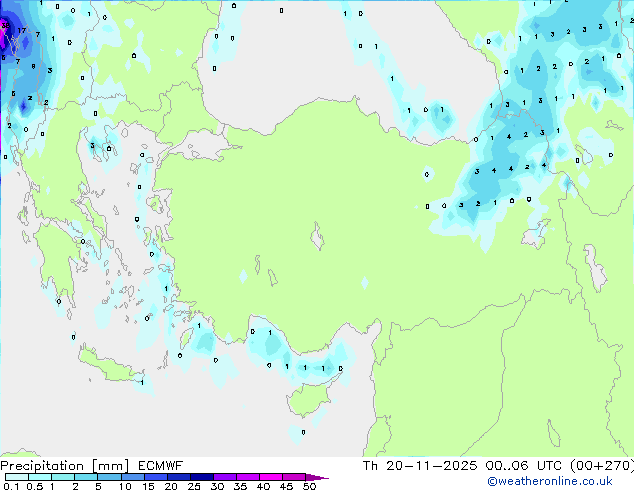Click the island of Cyprus
This screenshot has height=490, width=634.
point(309,399)
